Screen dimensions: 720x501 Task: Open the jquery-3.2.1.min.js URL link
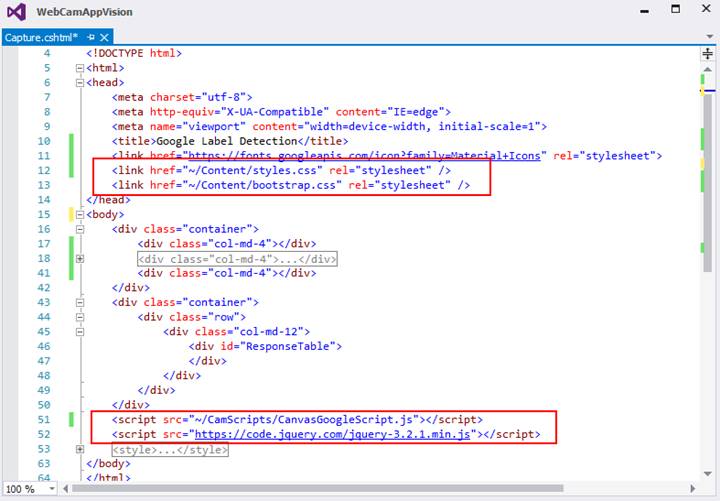coord(332,434)
